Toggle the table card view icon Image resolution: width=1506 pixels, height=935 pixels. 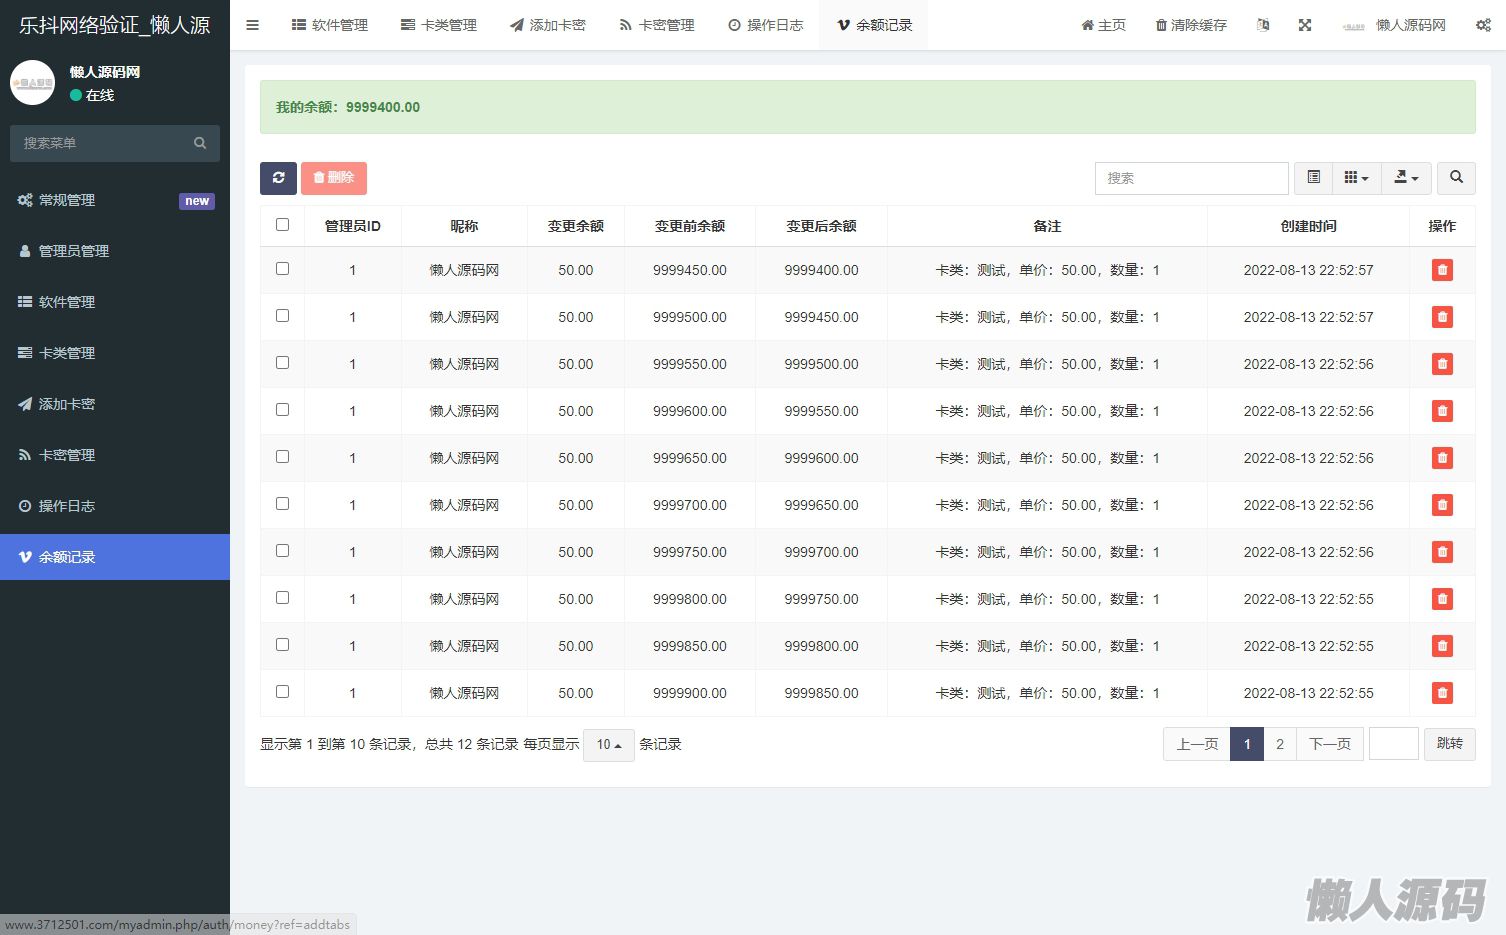[1313, 178]
